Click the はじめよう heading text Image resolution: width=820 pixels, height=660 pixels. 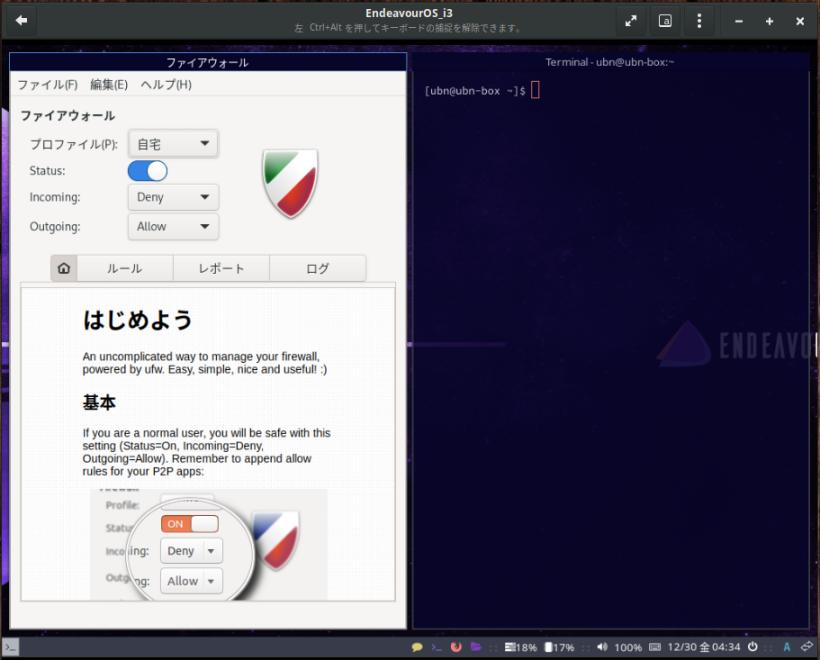(x=138, y=320)
